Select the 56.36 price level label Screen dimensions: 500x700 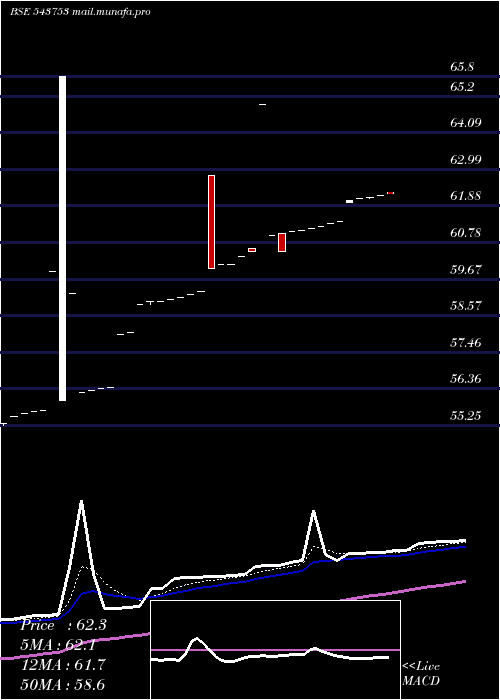(466, 379)
